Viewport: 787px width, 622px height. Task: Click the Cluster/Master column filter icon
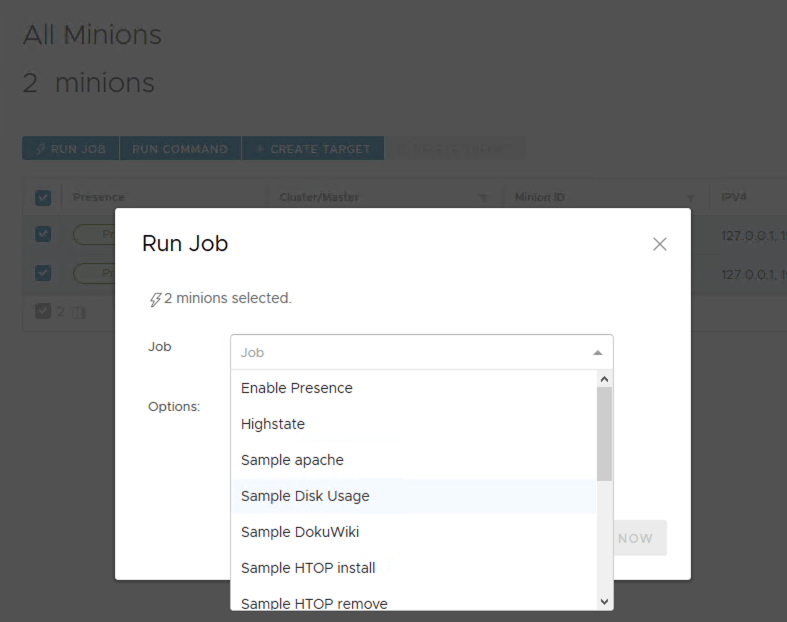(482, 198)
